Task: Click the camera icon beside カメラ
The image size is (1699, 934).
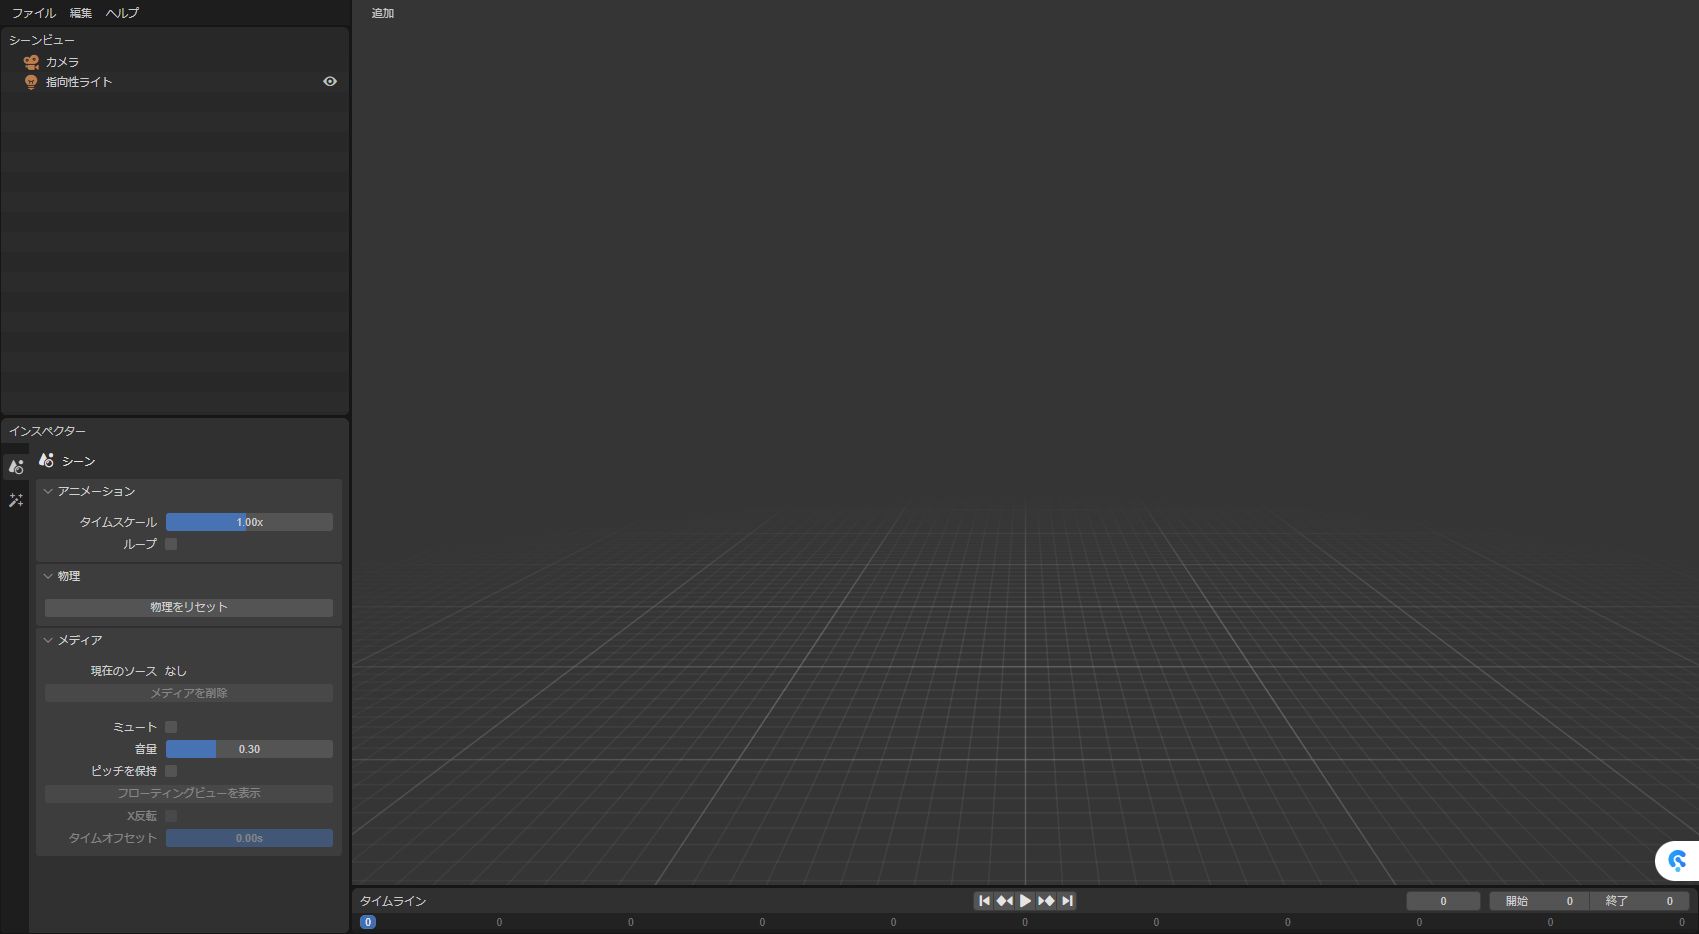Action: pyautogui.click(x=31, y=62)
